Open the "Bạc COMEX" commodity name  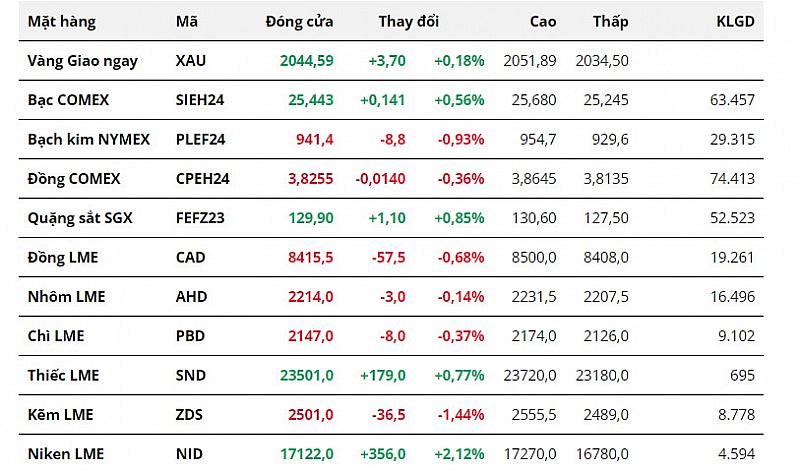(68, 100)
